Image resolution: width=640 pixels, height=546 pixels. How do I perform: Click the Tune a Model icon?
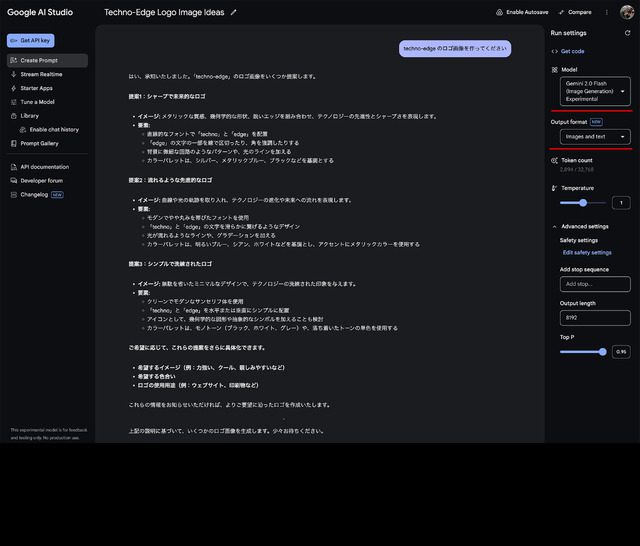(x=13, y=102)
